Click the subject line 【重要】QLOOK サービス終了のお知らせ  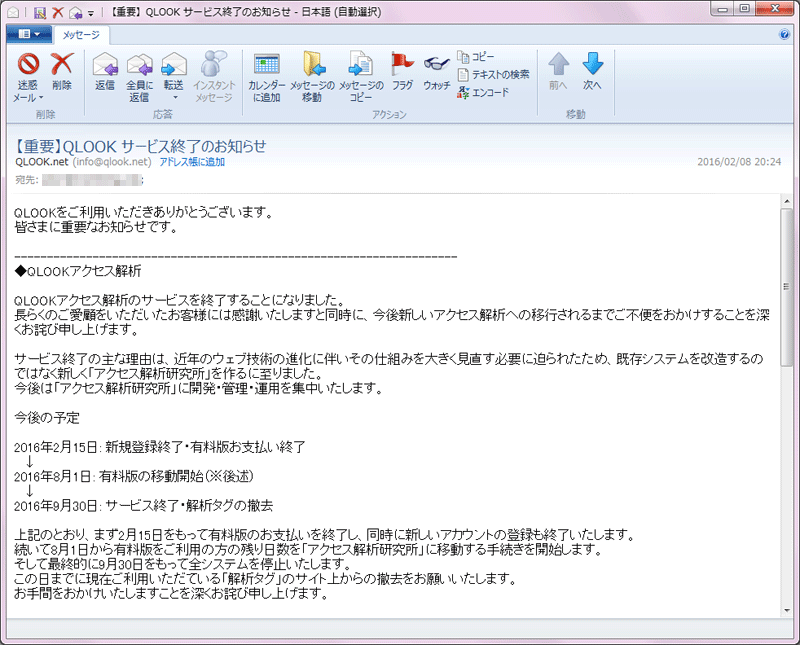pos(140,146)
